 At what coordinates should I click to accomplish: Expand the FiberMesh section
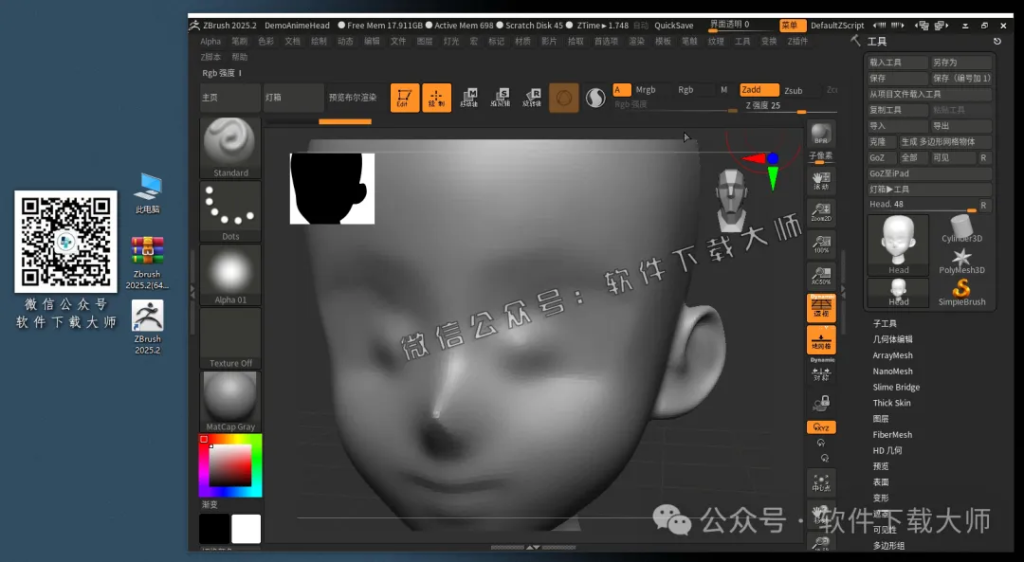[x=892, y=435]
